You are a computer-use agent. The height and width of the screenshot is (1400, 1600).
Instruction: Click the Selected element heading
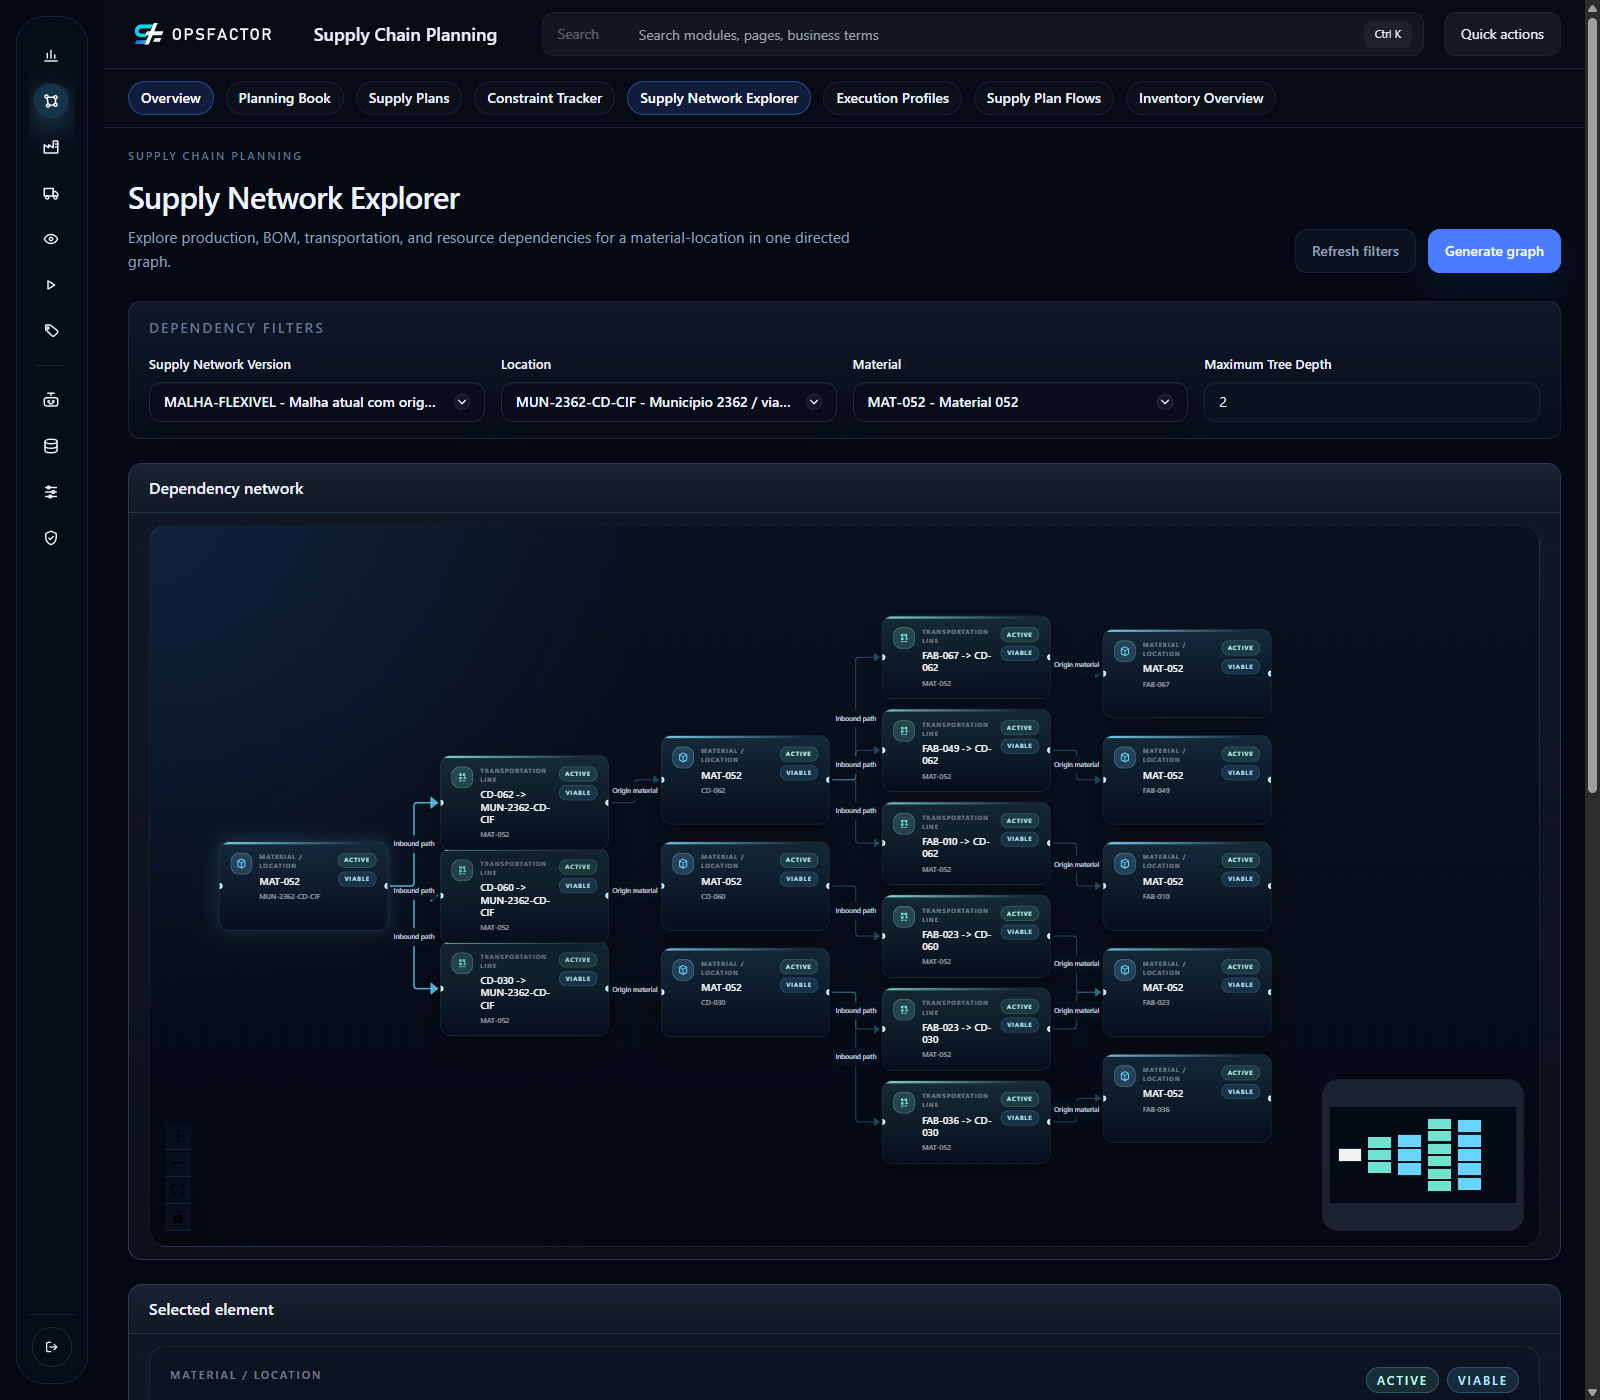[211, 1310]
